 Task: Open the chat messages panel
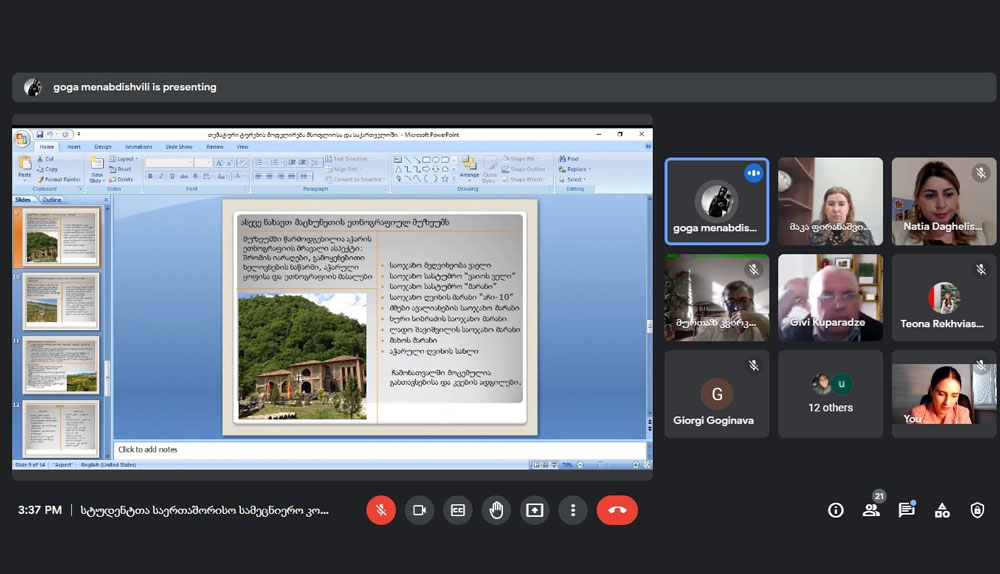(x=906, y=510)
